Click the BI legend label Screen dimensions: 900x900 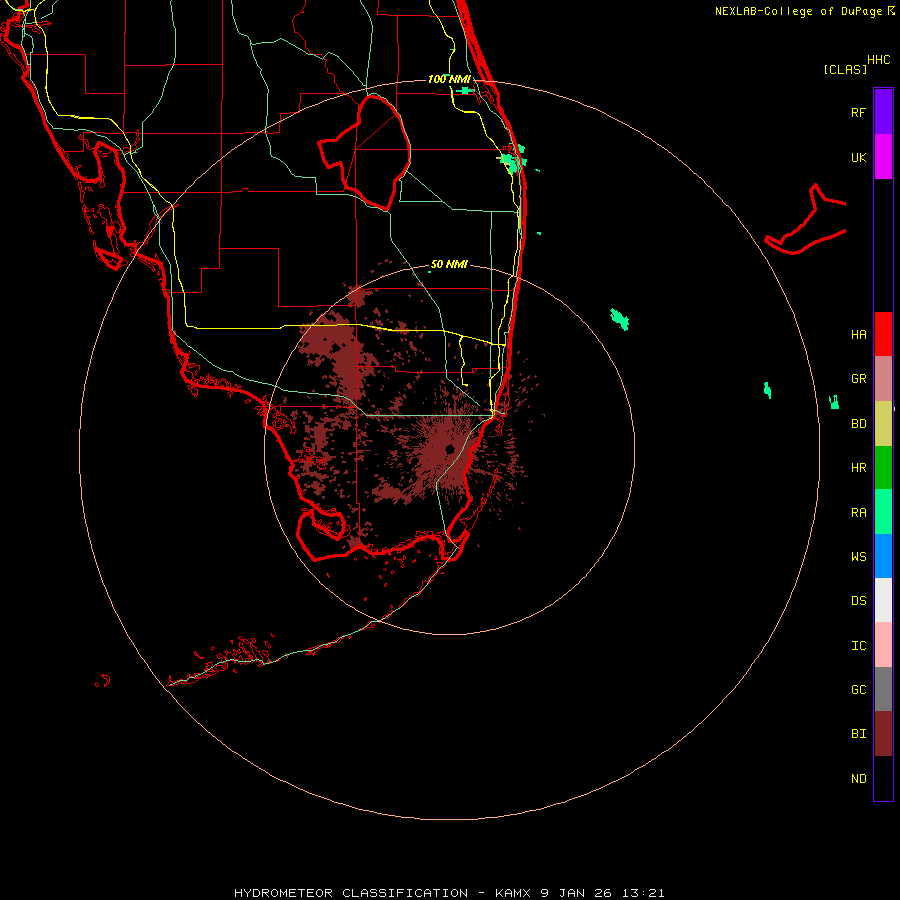click(858, 734)
